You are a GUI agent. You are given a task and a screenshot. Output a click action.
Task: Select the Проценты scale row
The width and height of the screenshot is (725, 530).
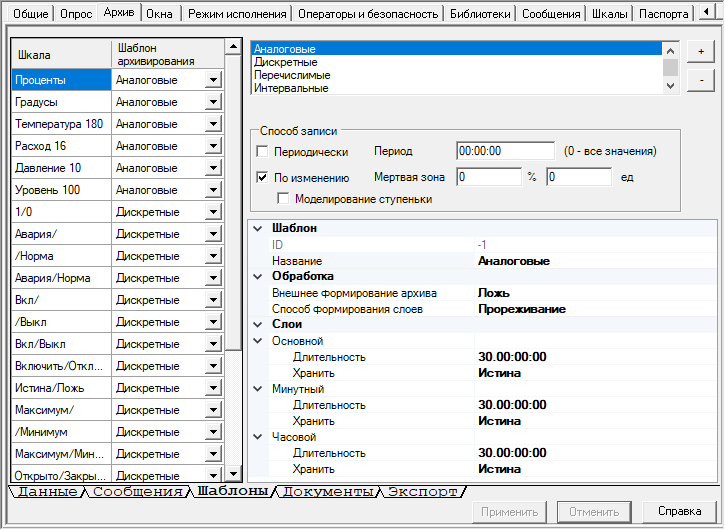pos(61,80)
